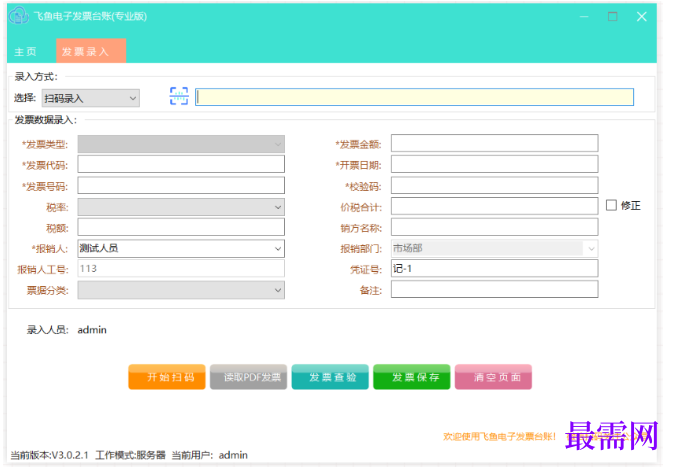The height and width of the screenshot is (467, 677).
Task: Click the QR scan icon beside the input box
Action: pyautogui.click(x=179, y=96)
